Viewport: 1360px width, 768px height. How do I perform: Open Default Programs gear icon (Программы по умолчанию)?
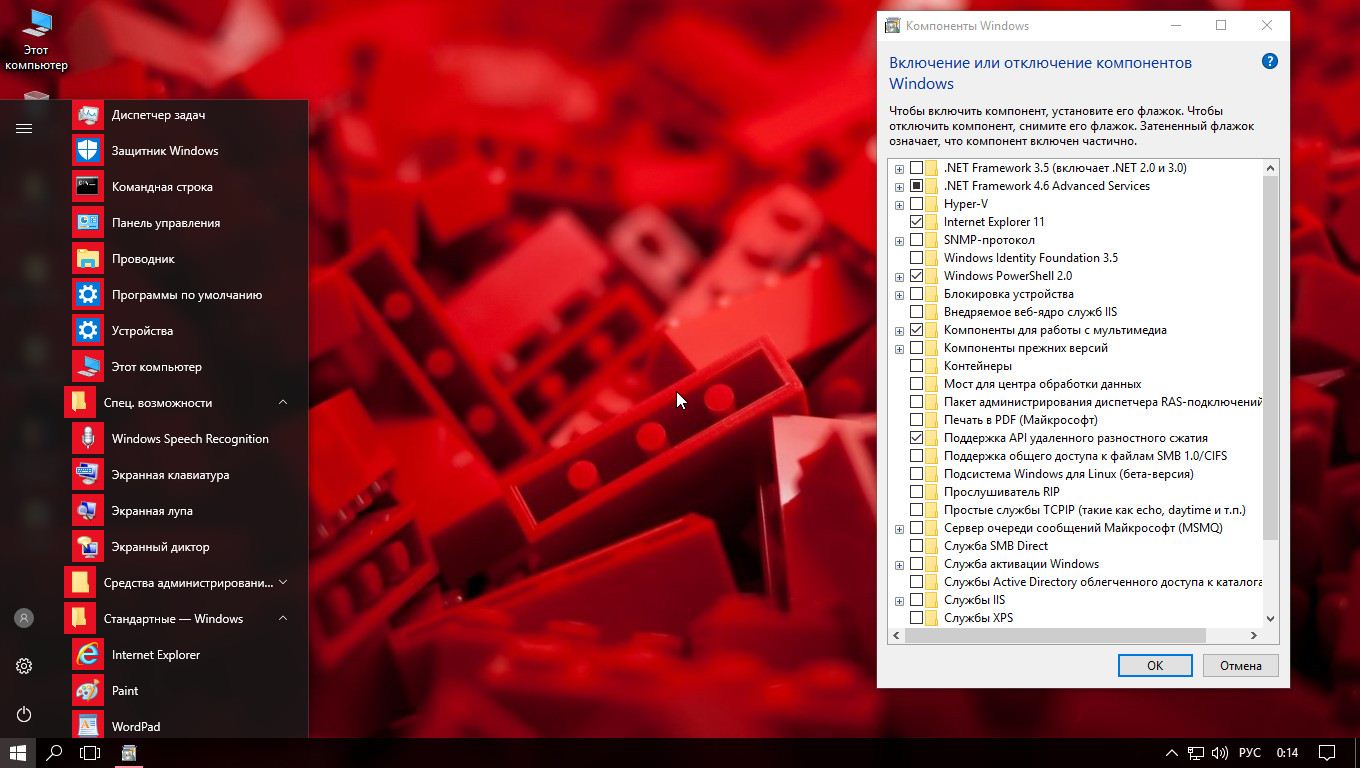(88, 295)
